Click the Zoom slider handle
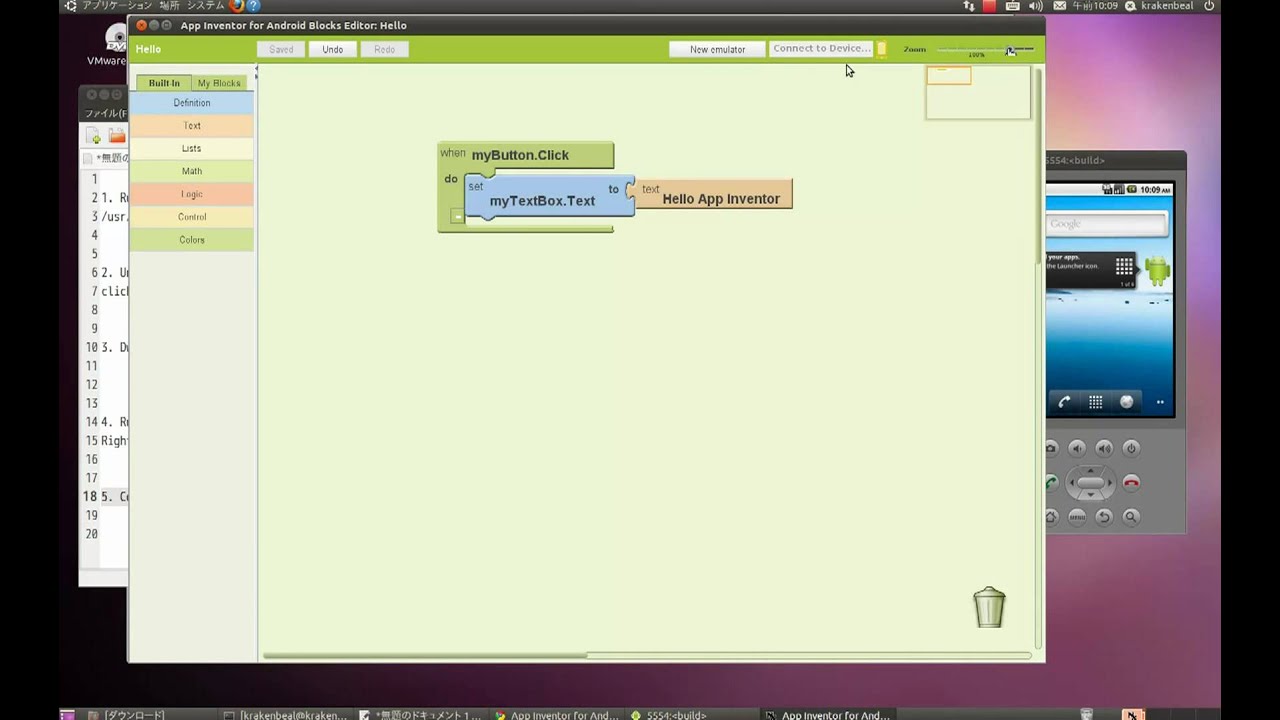1280x720 pixels. click(1011, 50)
